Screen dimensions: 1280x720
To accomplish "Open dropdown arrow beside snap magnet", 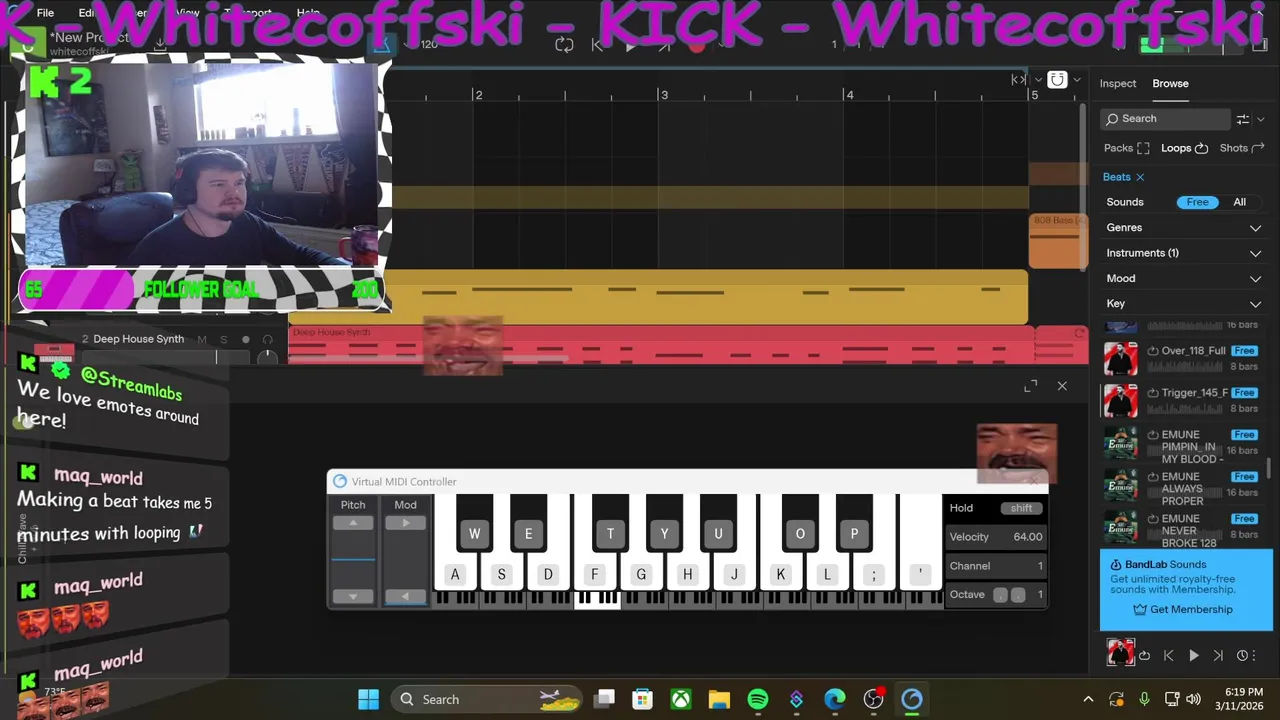I will point(1077,80).
